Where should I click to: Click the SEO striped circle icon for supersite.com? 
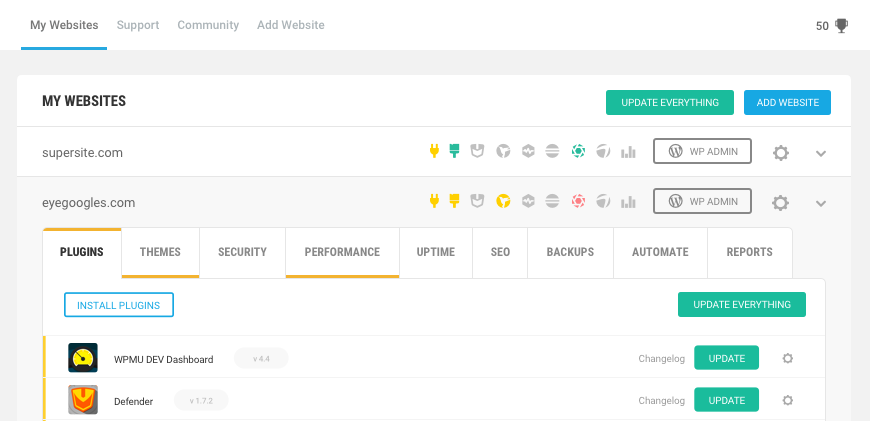tap(552, 151)
